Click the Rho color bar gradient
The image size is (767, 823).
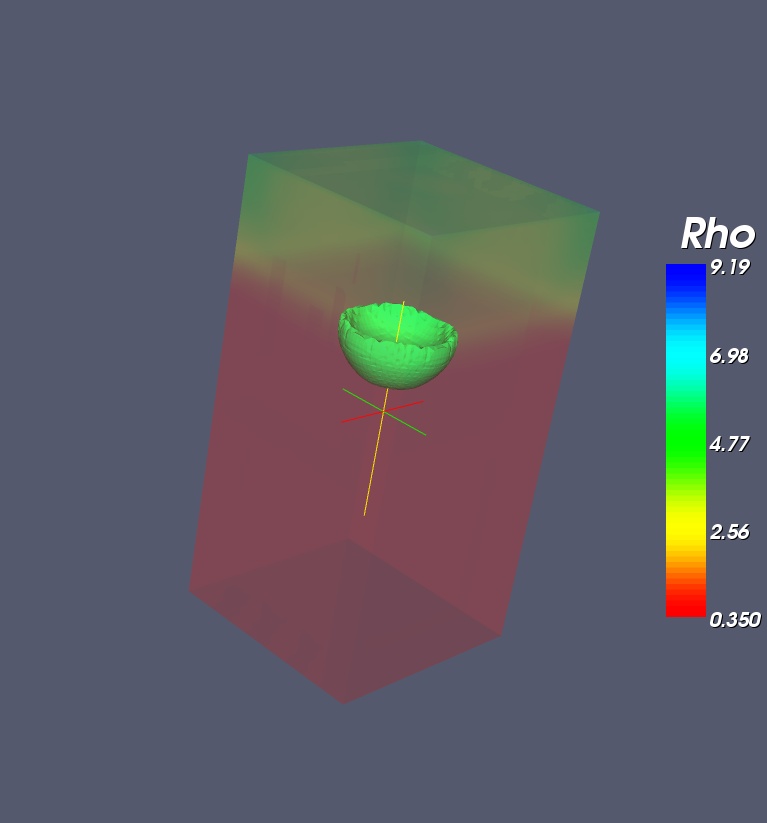pos(686,440)
